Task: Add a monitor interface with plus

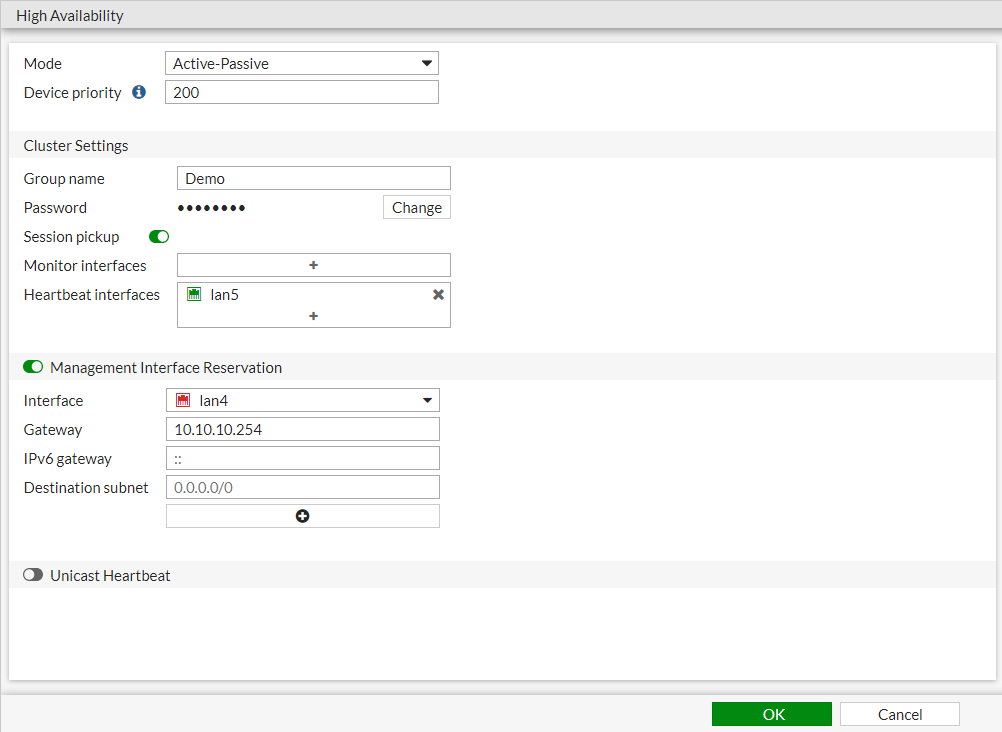Action: click(x=313, y=265)
